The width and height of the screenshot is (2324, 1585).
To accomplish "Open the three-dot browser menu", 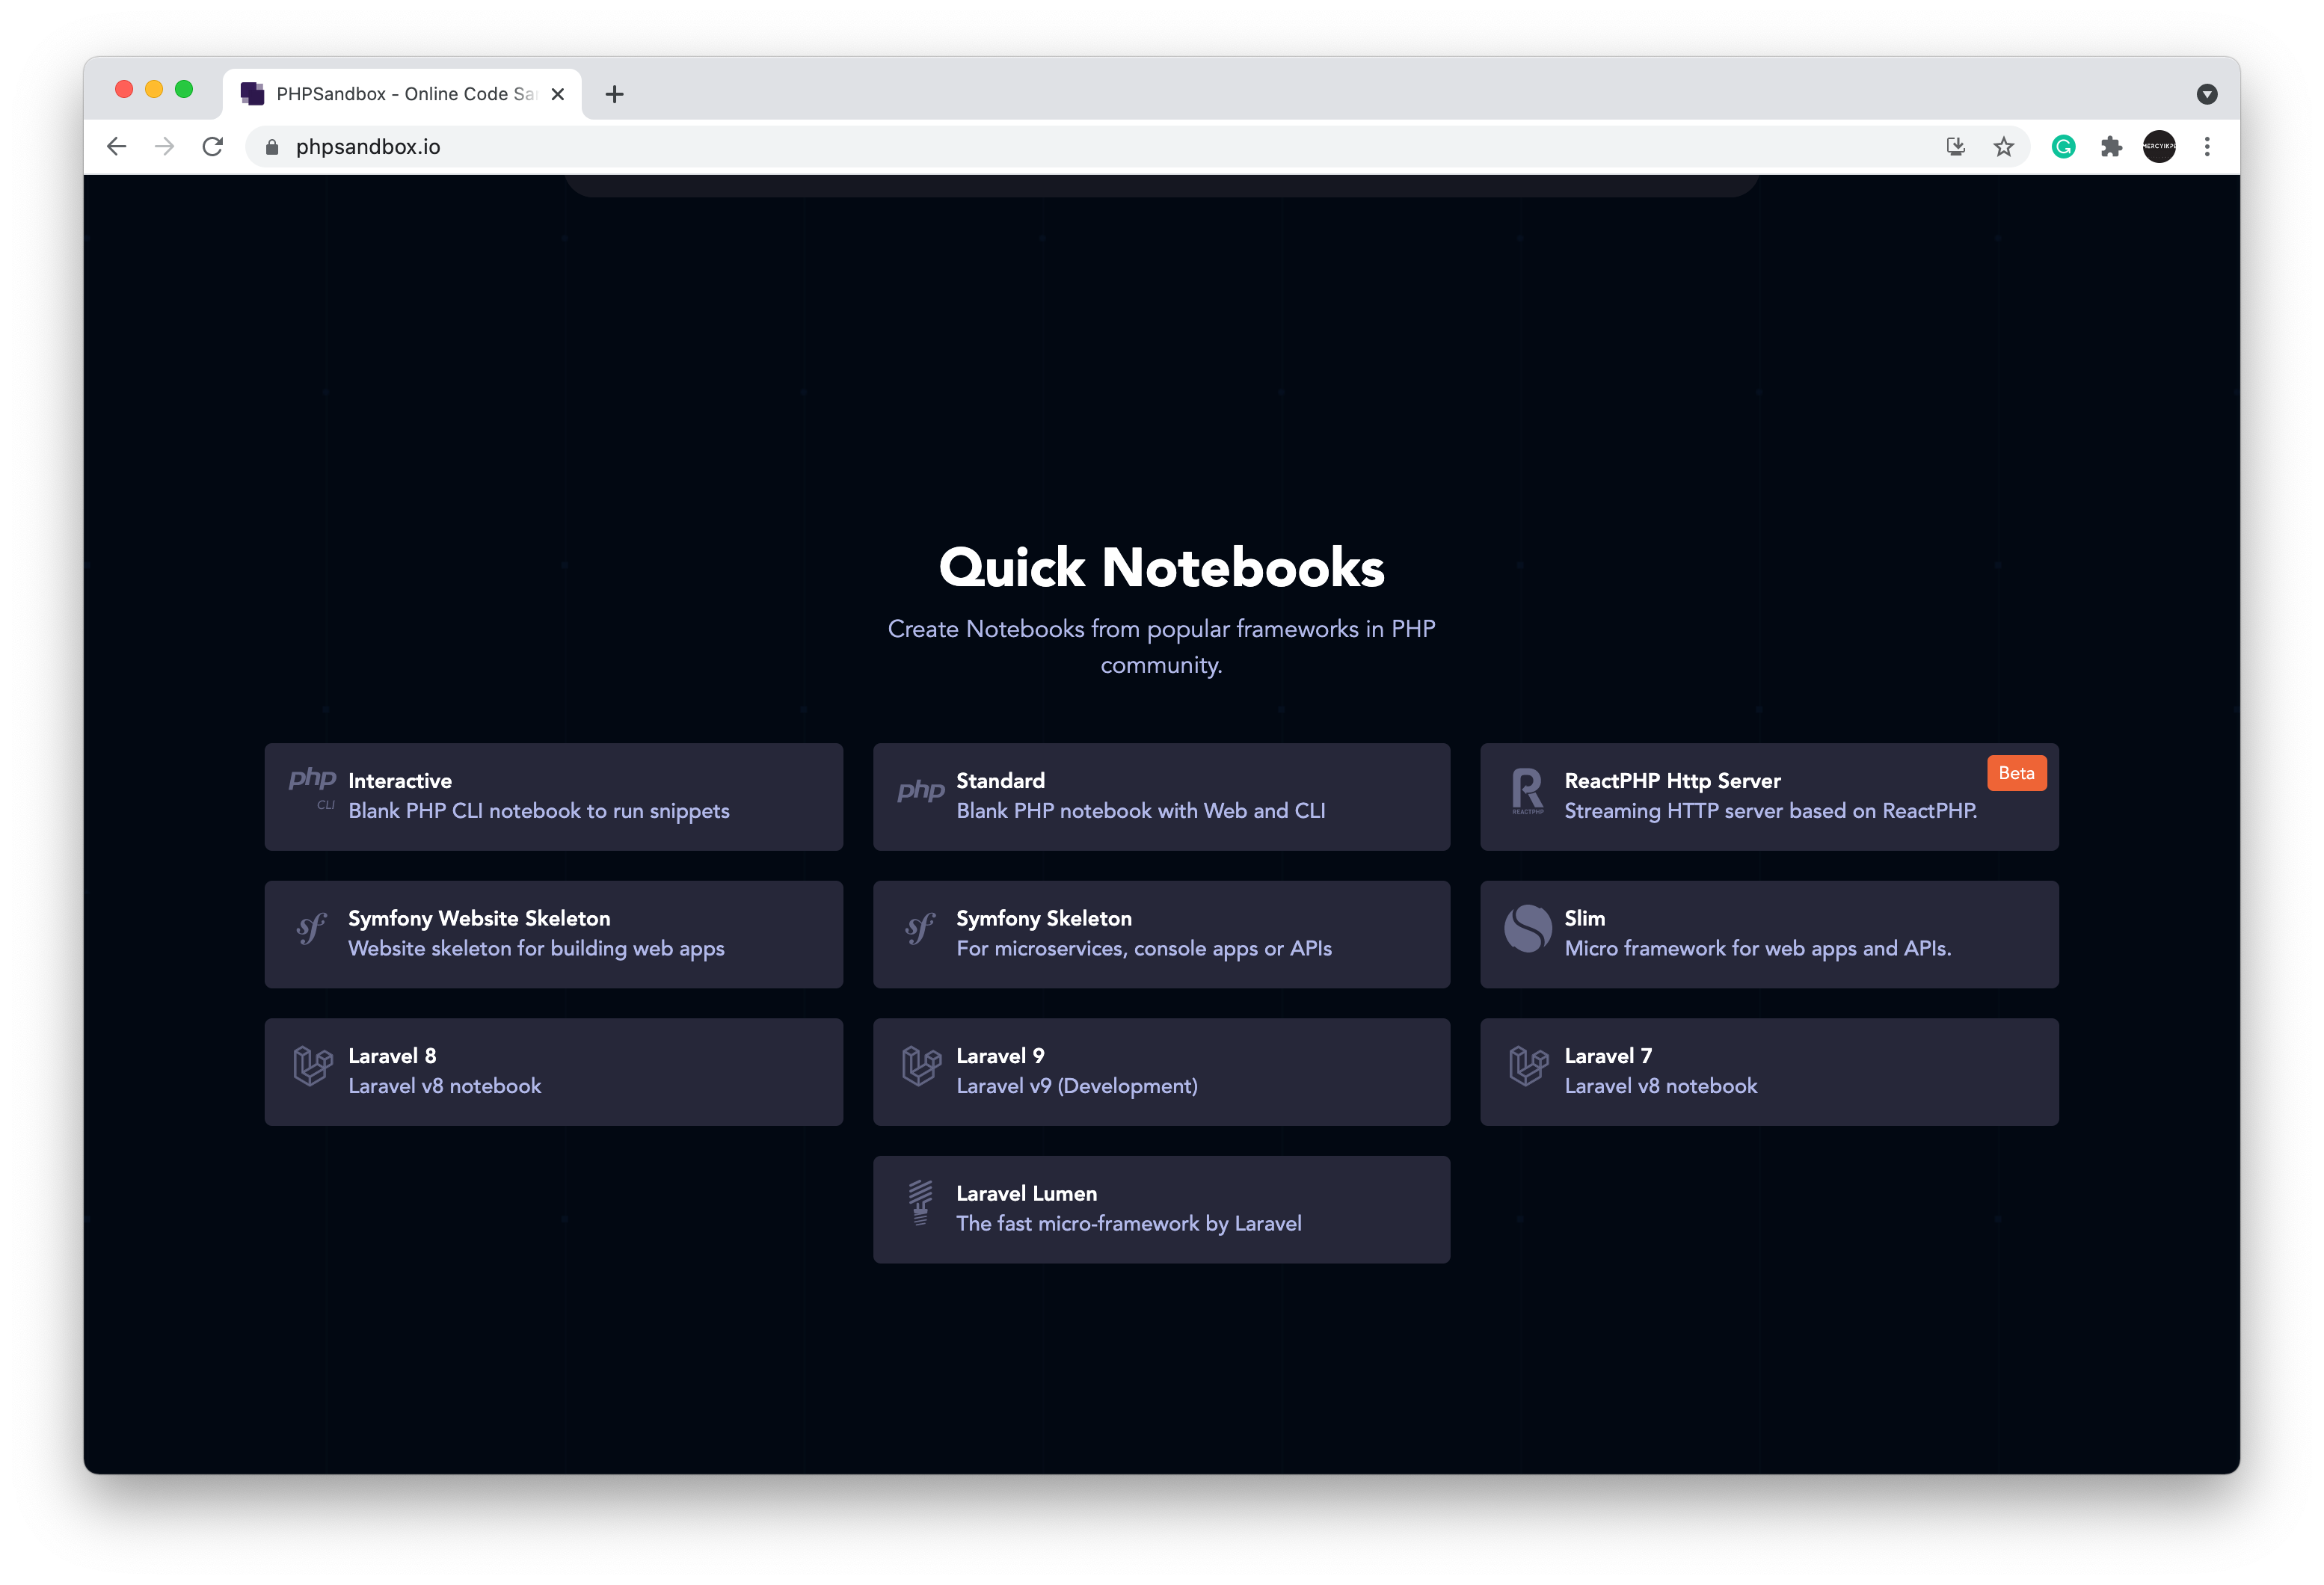I will (2208, 146).
